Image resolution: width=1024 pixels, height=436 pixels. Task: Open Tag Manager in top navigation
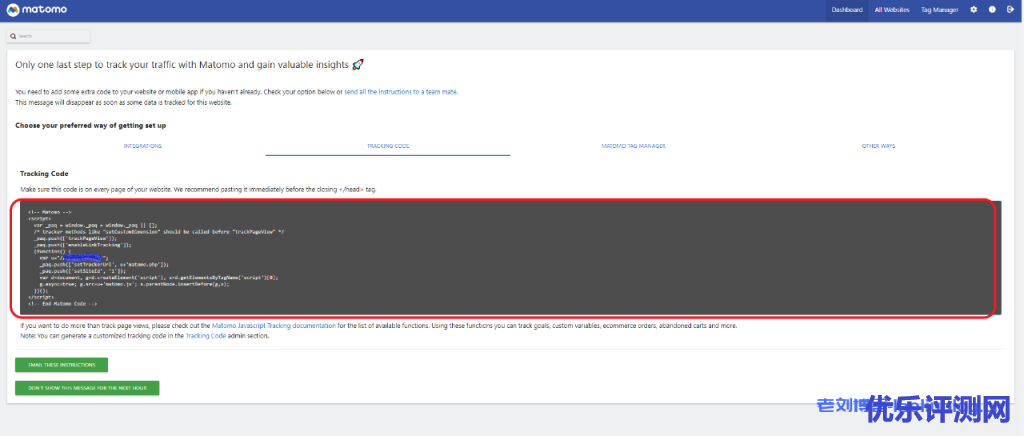pos(939,10)
